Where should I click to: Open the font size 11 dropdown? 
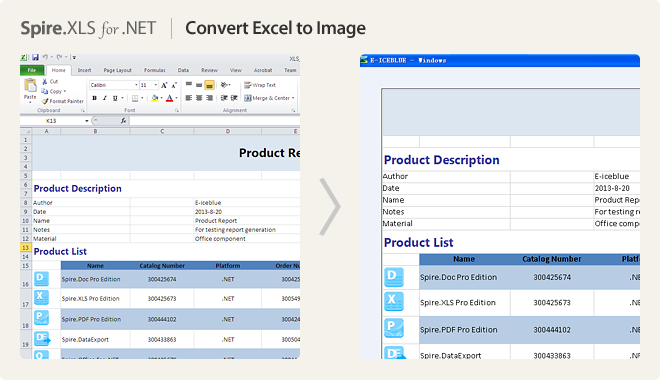156,85
